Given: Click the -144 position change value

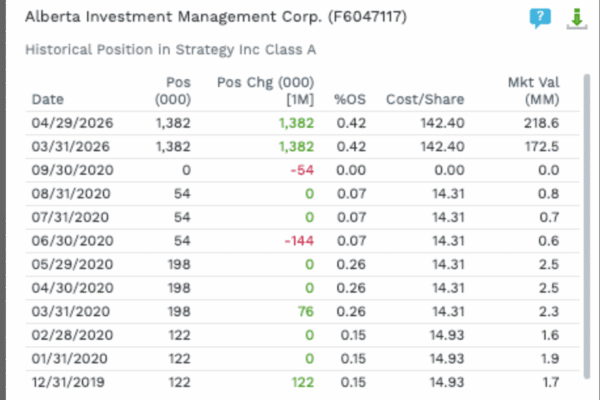Looking at the screenshot, I should [299, 241].
